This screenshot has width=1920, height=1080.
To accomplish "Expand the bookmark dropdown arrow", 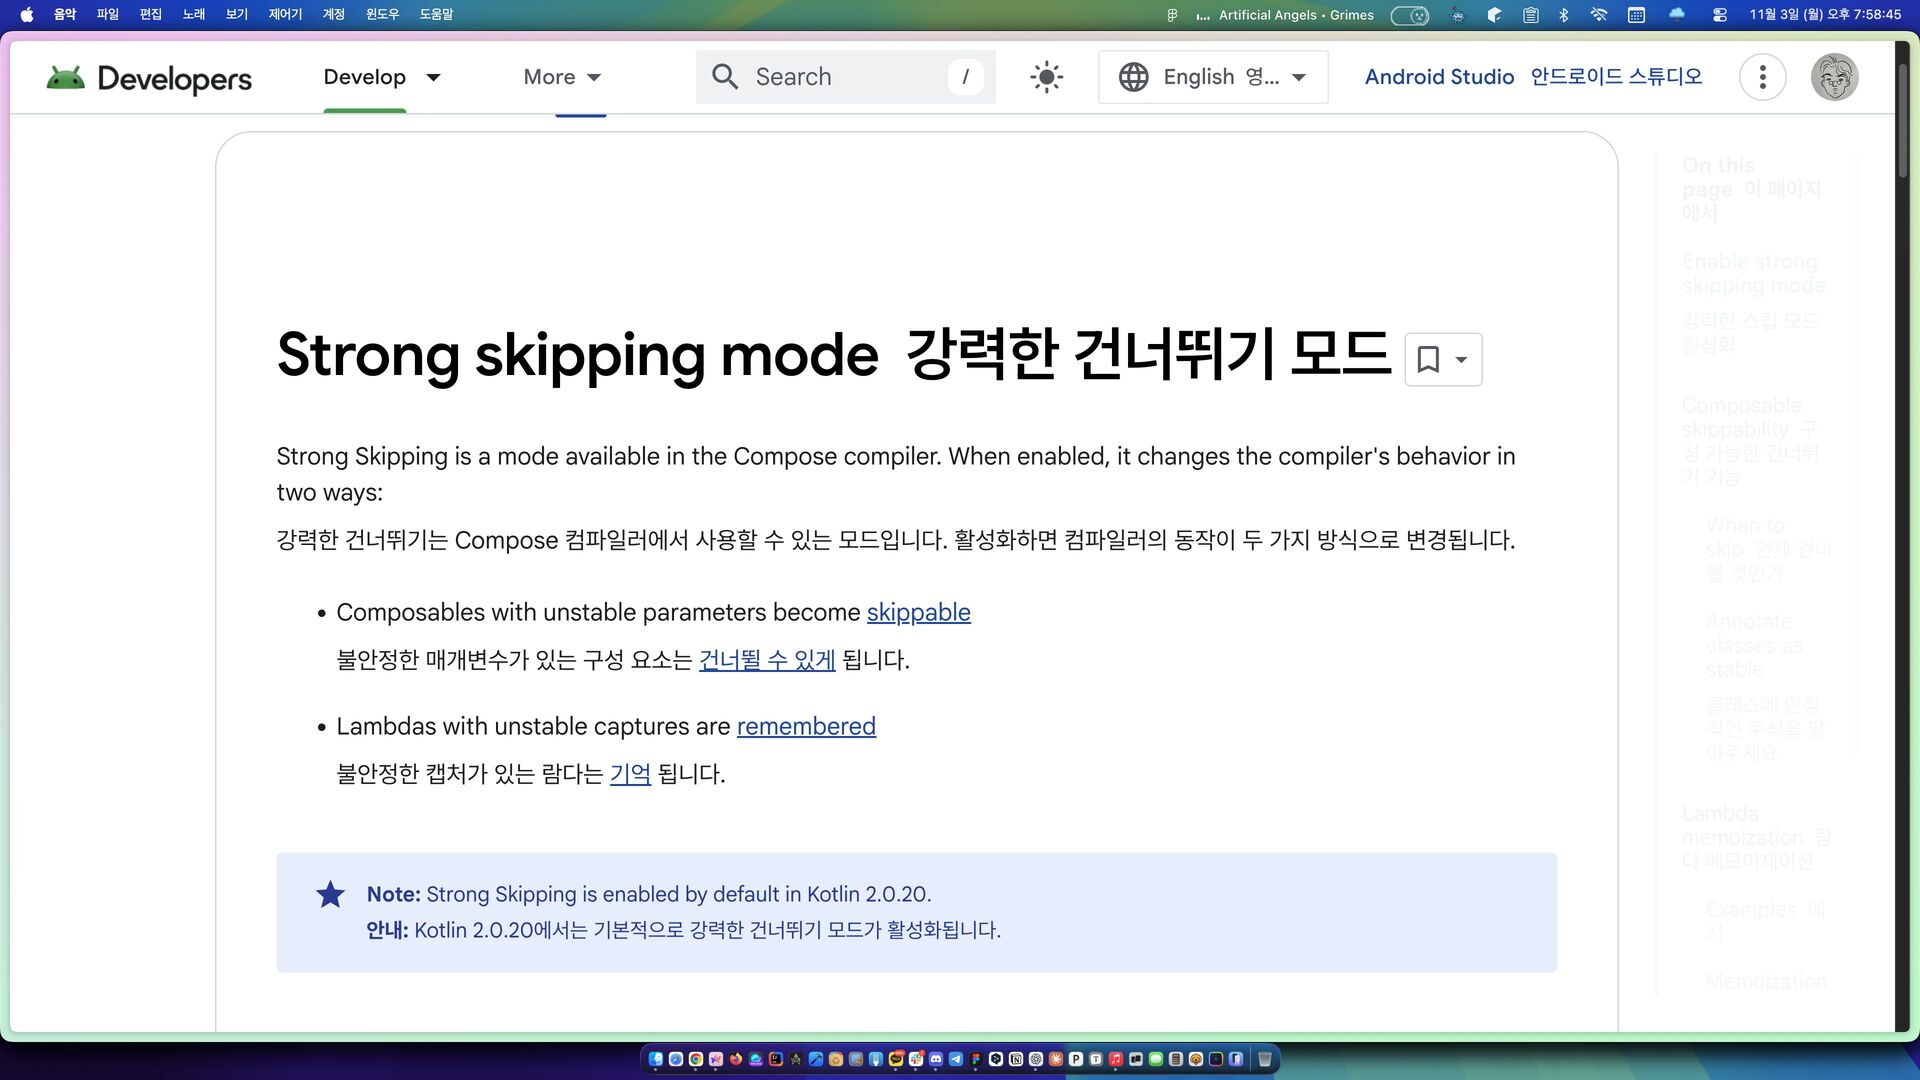I will pyautogui.click(x=1461, y=360).
